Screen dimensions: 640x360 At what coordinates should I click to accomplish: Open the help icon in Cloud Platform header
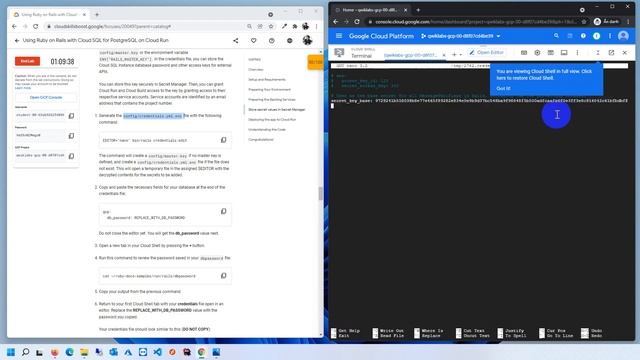(x=583, y=36)
